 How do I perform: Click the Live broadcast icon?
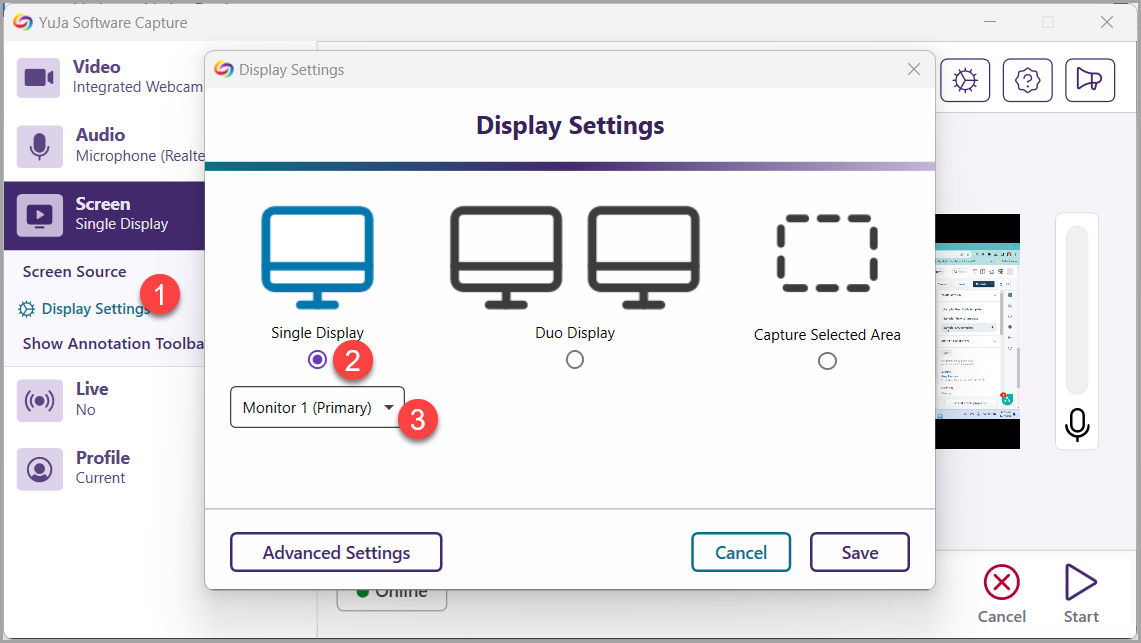pos(39,400)
